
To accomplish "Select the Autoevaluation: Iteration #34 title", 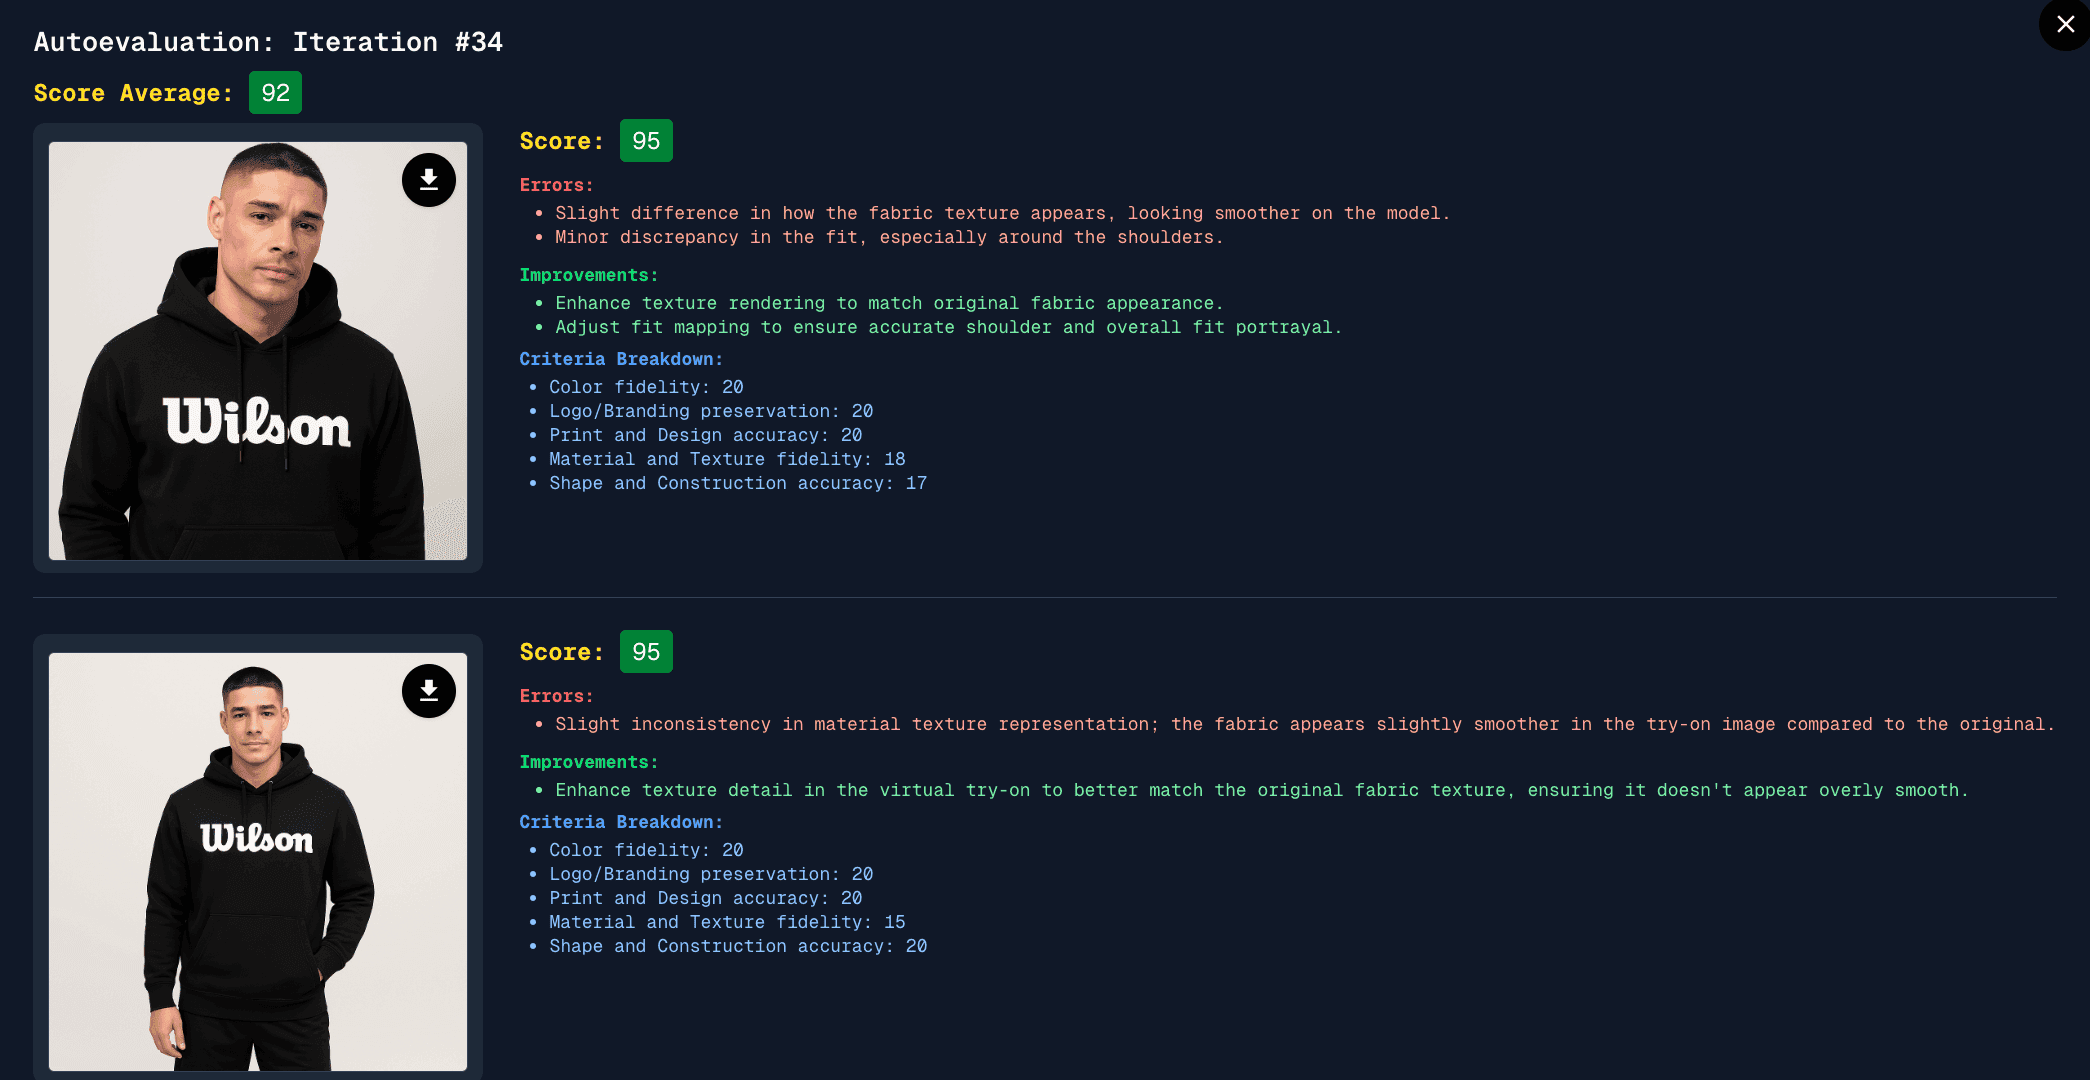I will tap(268, 42).
